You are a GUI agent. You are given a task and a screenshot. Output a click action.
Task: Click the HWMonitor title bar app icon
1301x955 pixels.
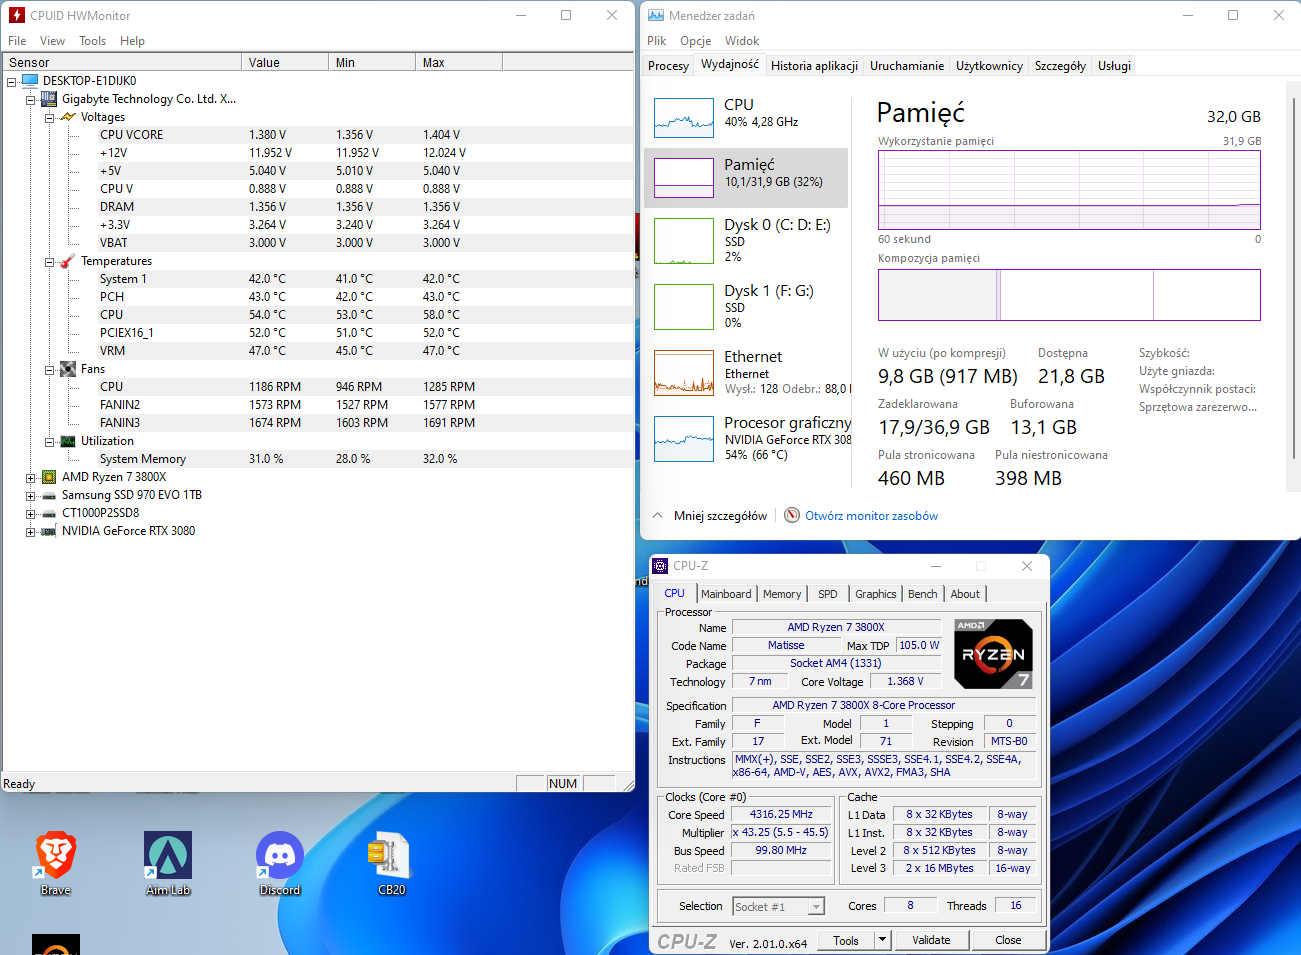click(16, 15)
